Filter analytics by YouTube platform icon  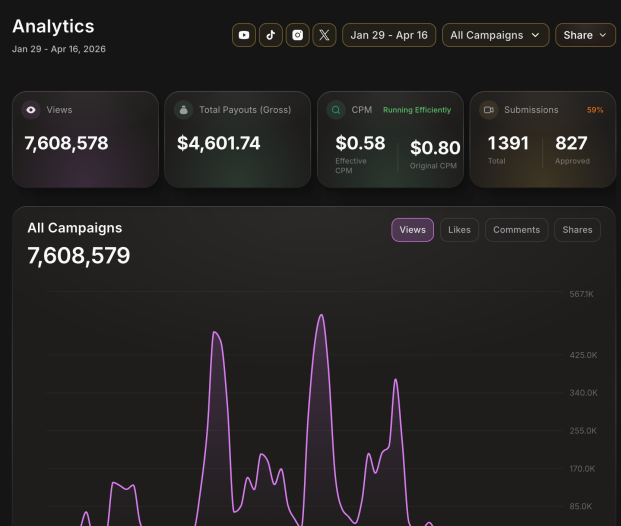pos(244,35)
